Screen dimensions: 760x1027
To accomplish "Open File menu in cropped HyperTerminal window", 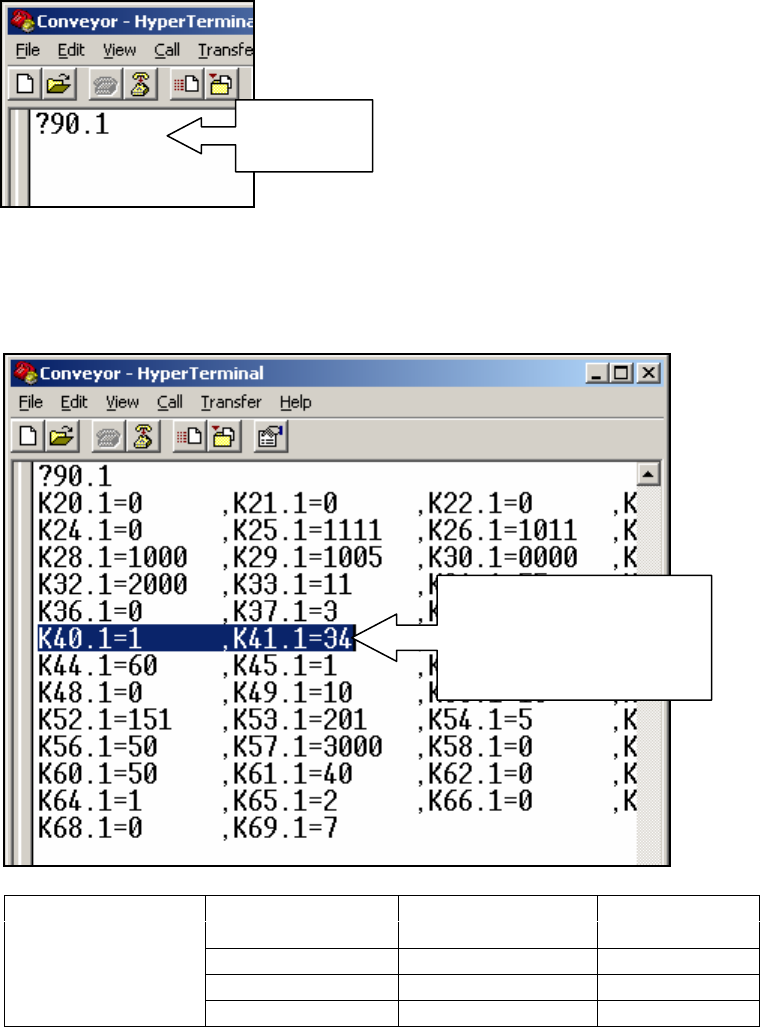I will pyautogui.click(x=28, y=50).
